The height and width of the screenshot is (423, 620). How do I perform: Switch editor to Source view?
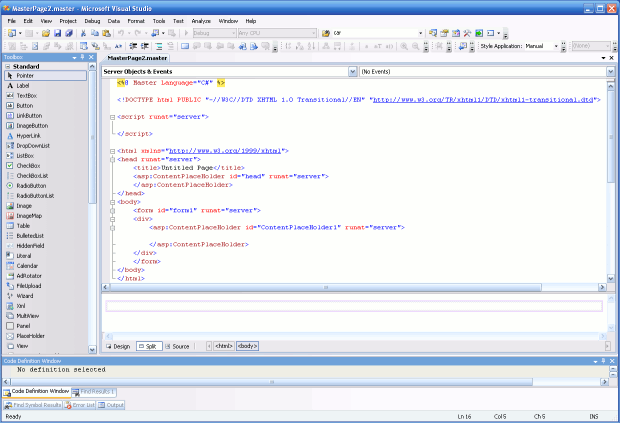coord(177,346)
